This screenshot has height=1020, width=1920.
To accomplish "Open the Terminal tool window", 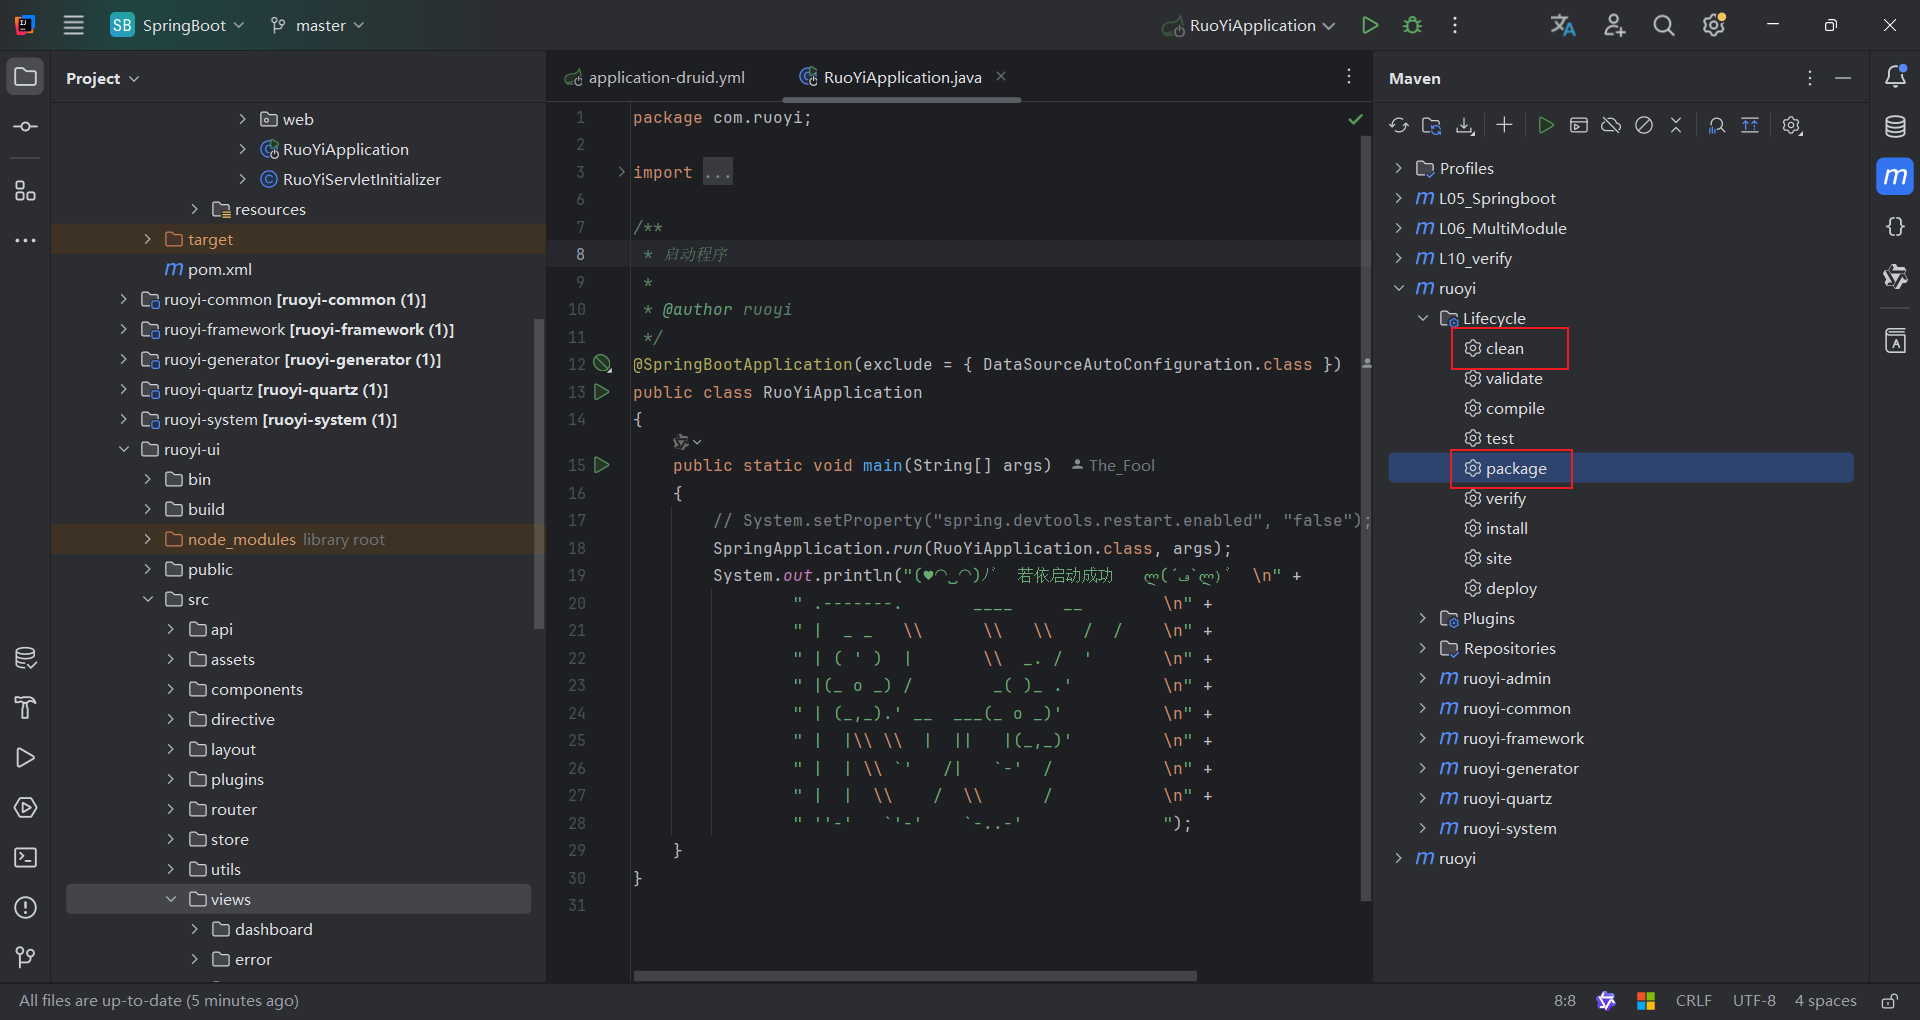I will click(26, 858).
